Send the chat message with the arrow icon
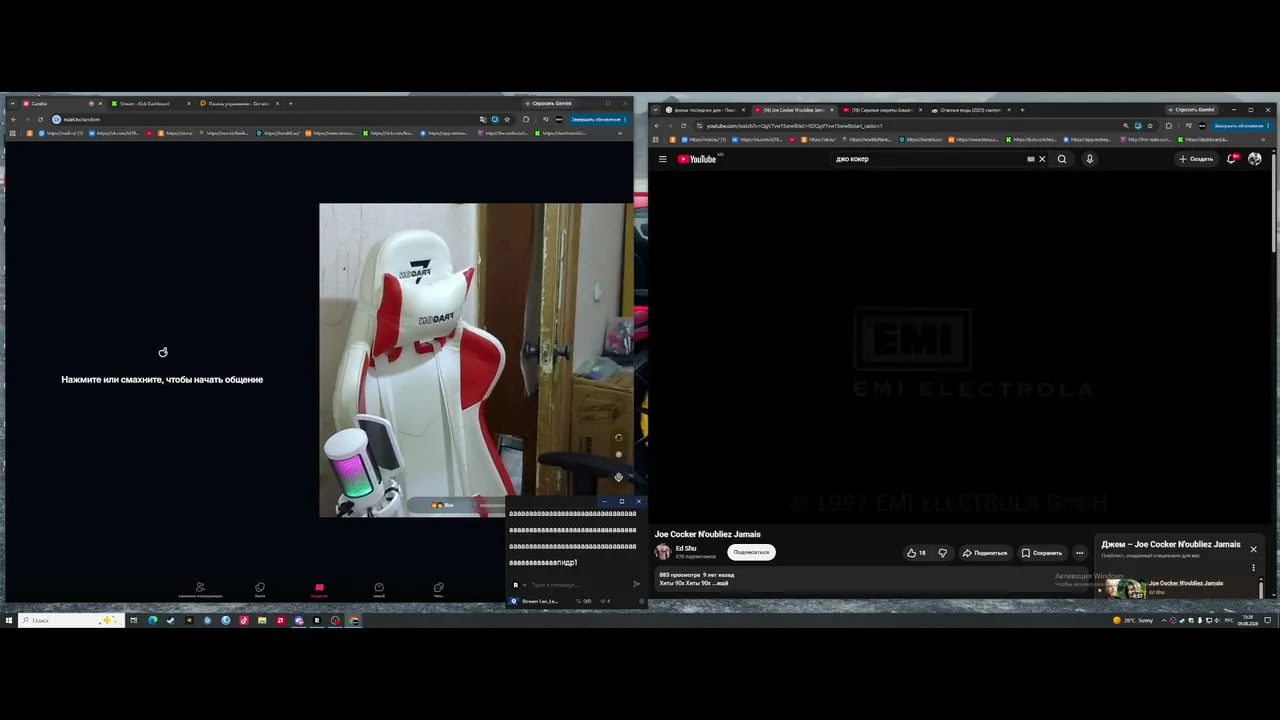 tap(636, 585)
